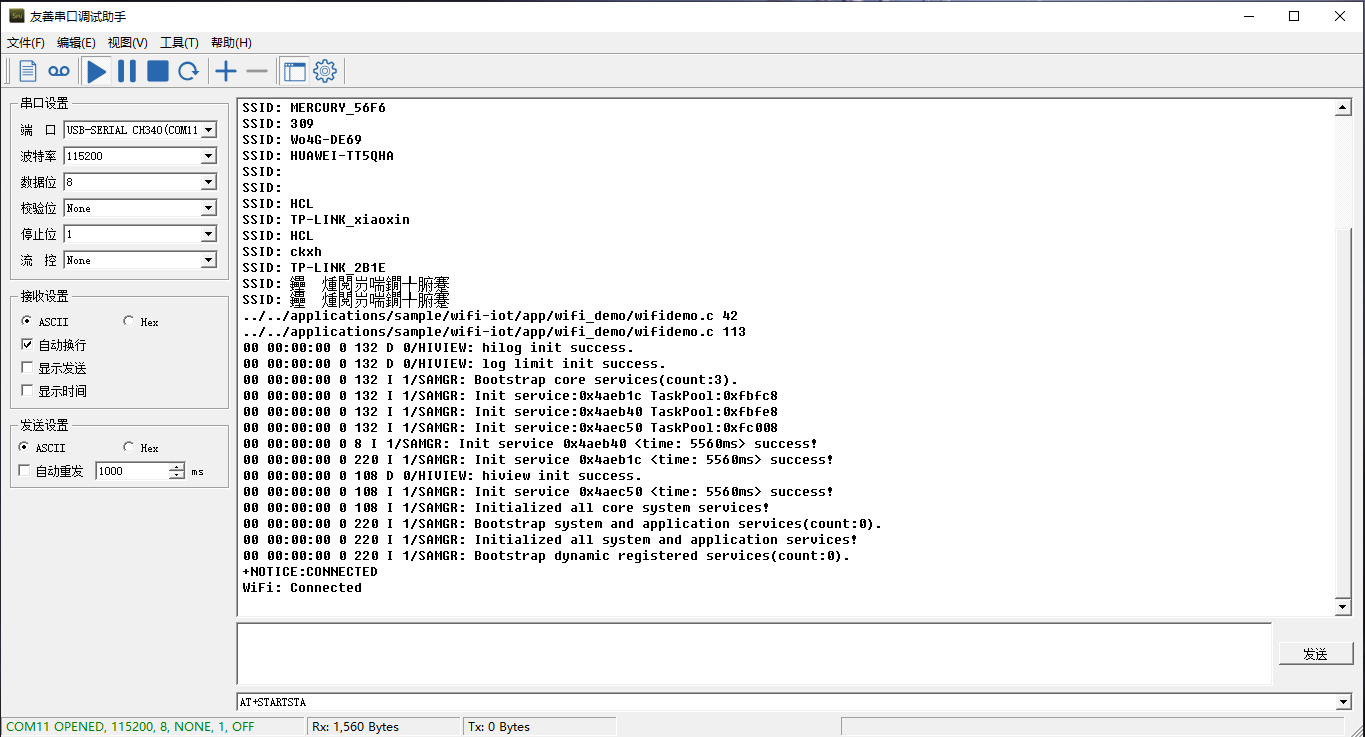1365x737 pixels.
Task: Click the SSID: MERCURY_56F6 line
Action: click(x=314, y=108)
